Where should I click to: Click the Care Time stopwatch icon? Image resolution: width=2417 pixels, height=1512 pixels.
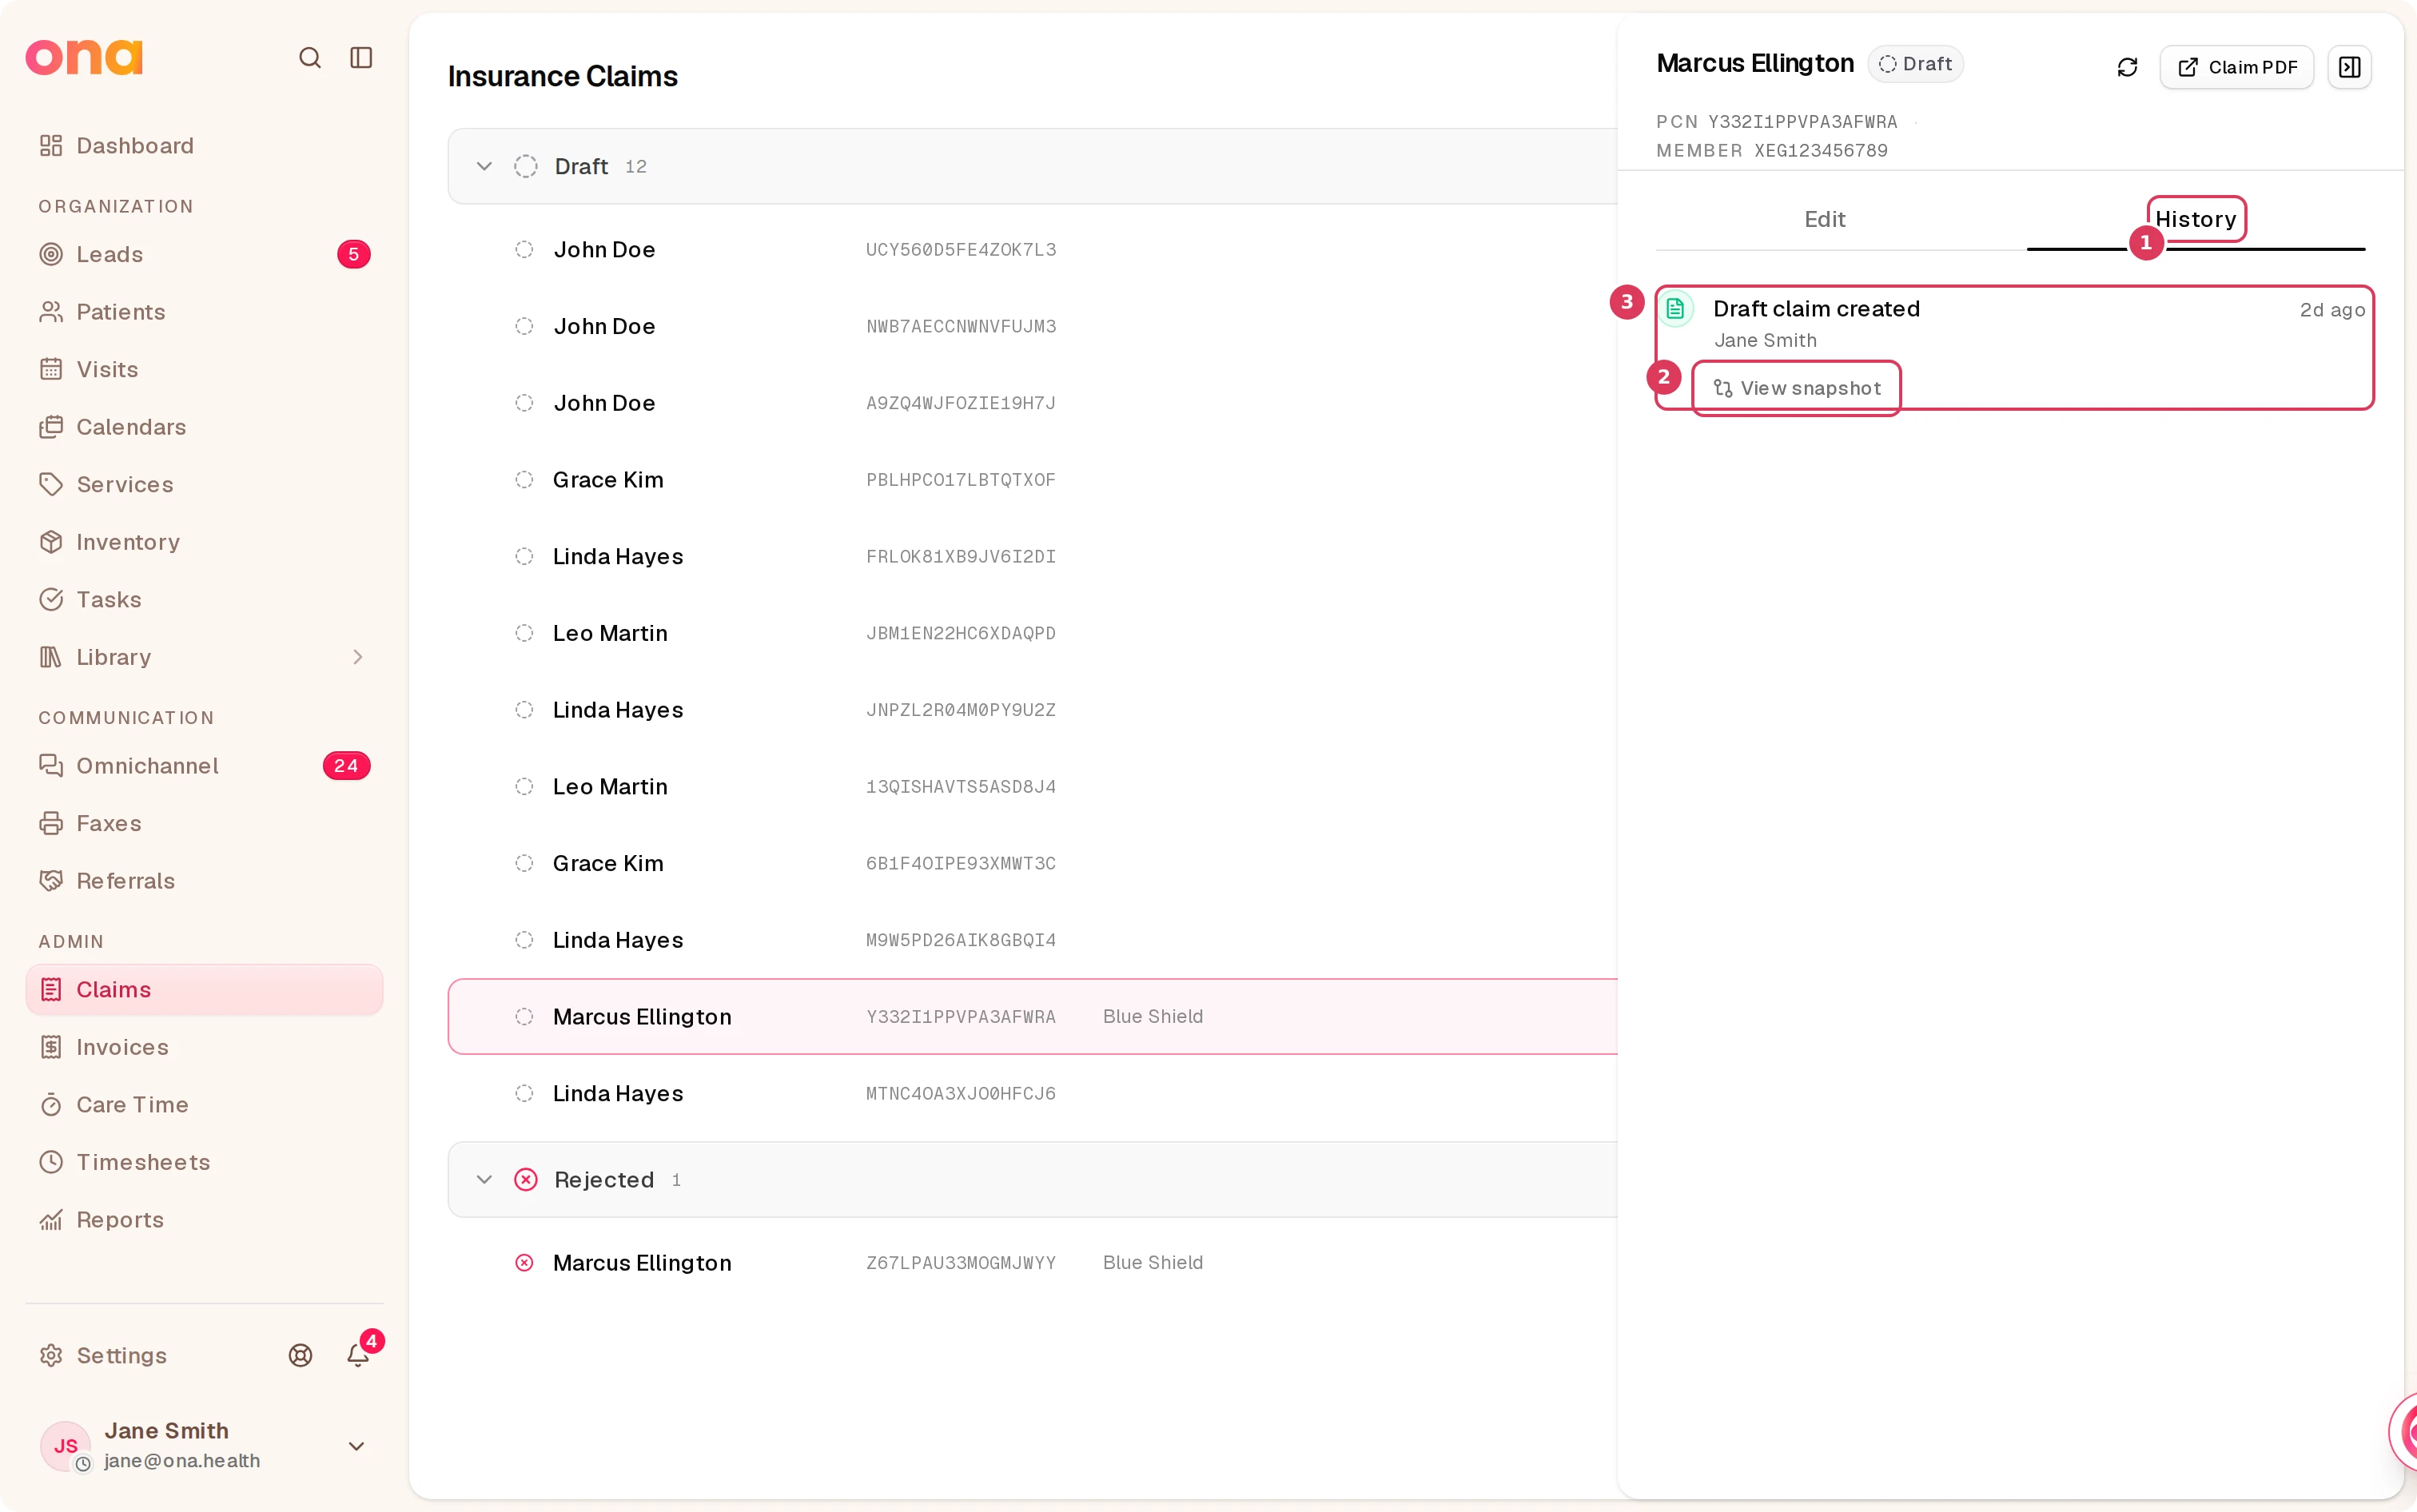point(51,1105)
